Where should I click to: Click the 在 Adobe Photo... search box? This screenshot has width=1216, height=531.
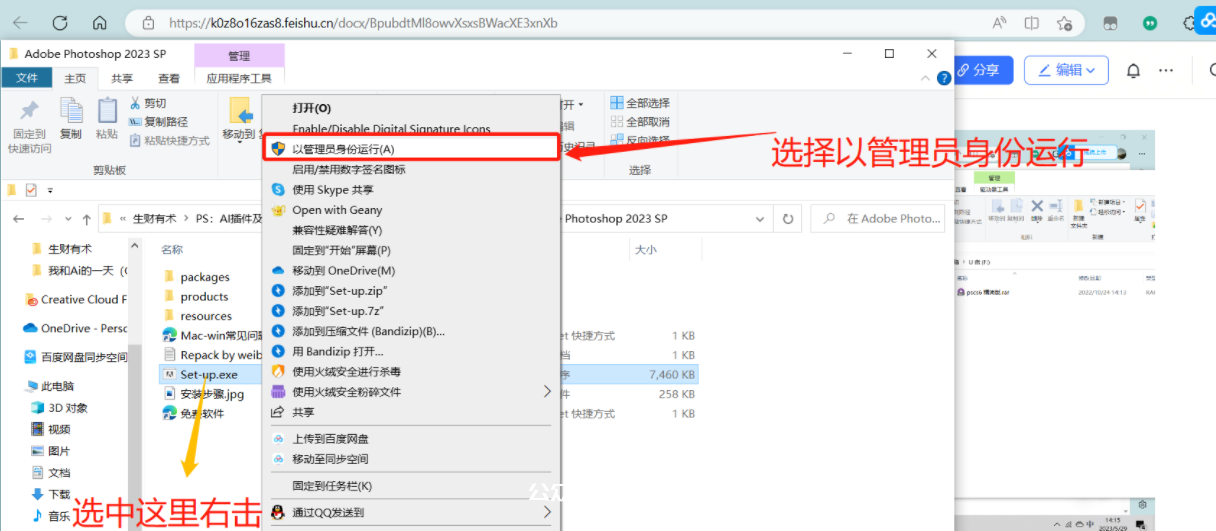tap(878, 218)
